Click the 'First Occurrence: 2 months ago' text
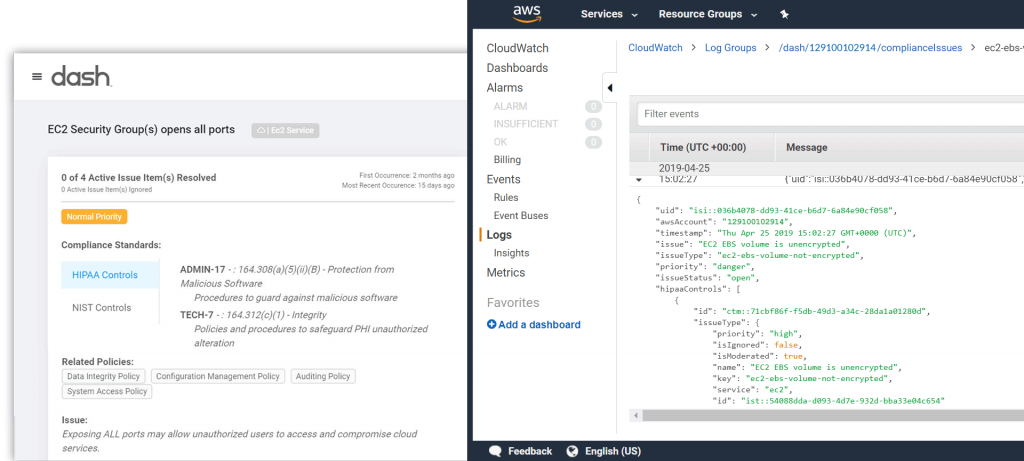This screenshot has width=1024, height=461. pyautogui.click(x=407, y=176)
